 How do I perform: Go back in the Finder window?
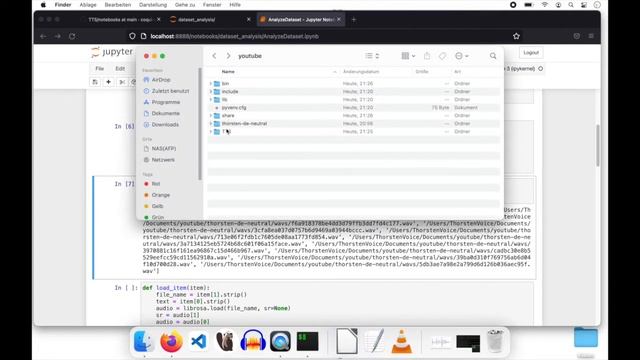click(x=214, y=56)
